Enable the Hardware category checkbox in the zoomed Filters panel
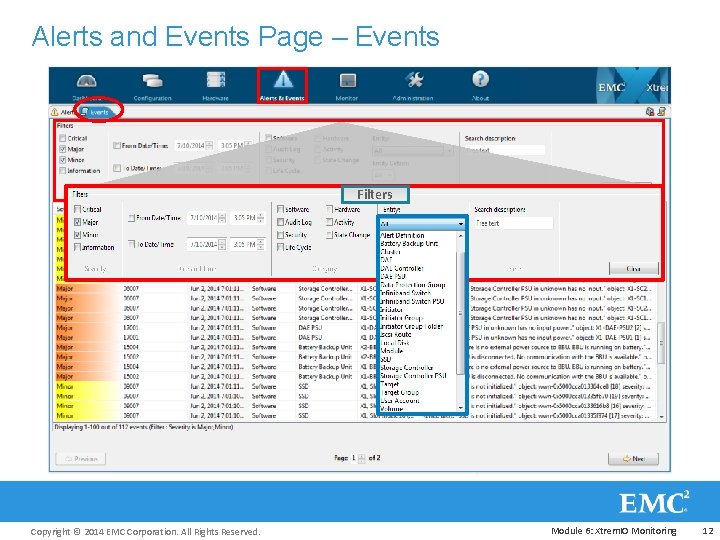This screenshot has height=540, width=720. [329, 209]
